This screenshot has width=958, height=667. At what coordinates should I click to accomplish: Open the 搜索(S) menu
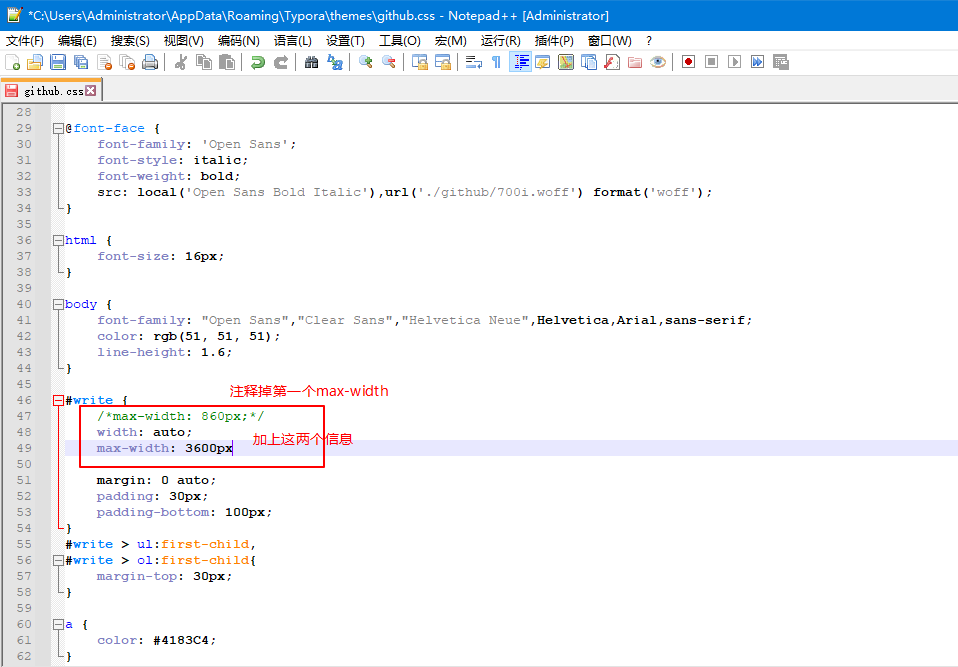click(x=130, y=41)
